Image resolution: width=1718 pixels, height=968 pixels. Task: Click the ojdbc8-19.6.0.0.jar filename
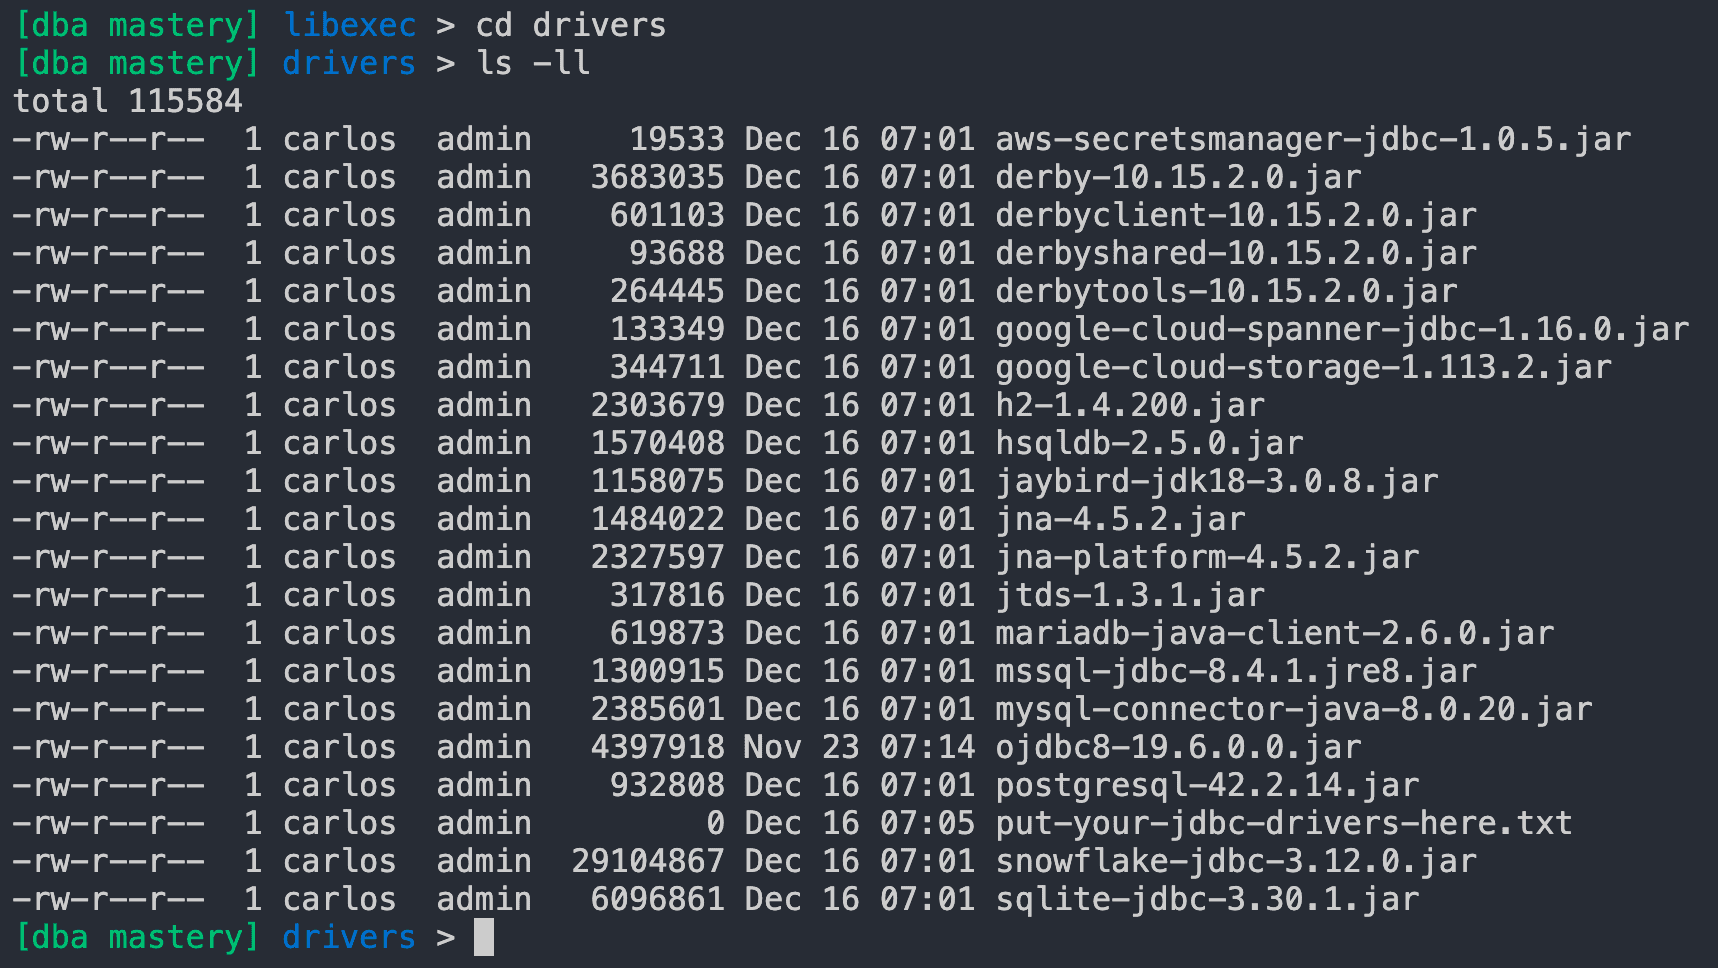click(1175, 746)
